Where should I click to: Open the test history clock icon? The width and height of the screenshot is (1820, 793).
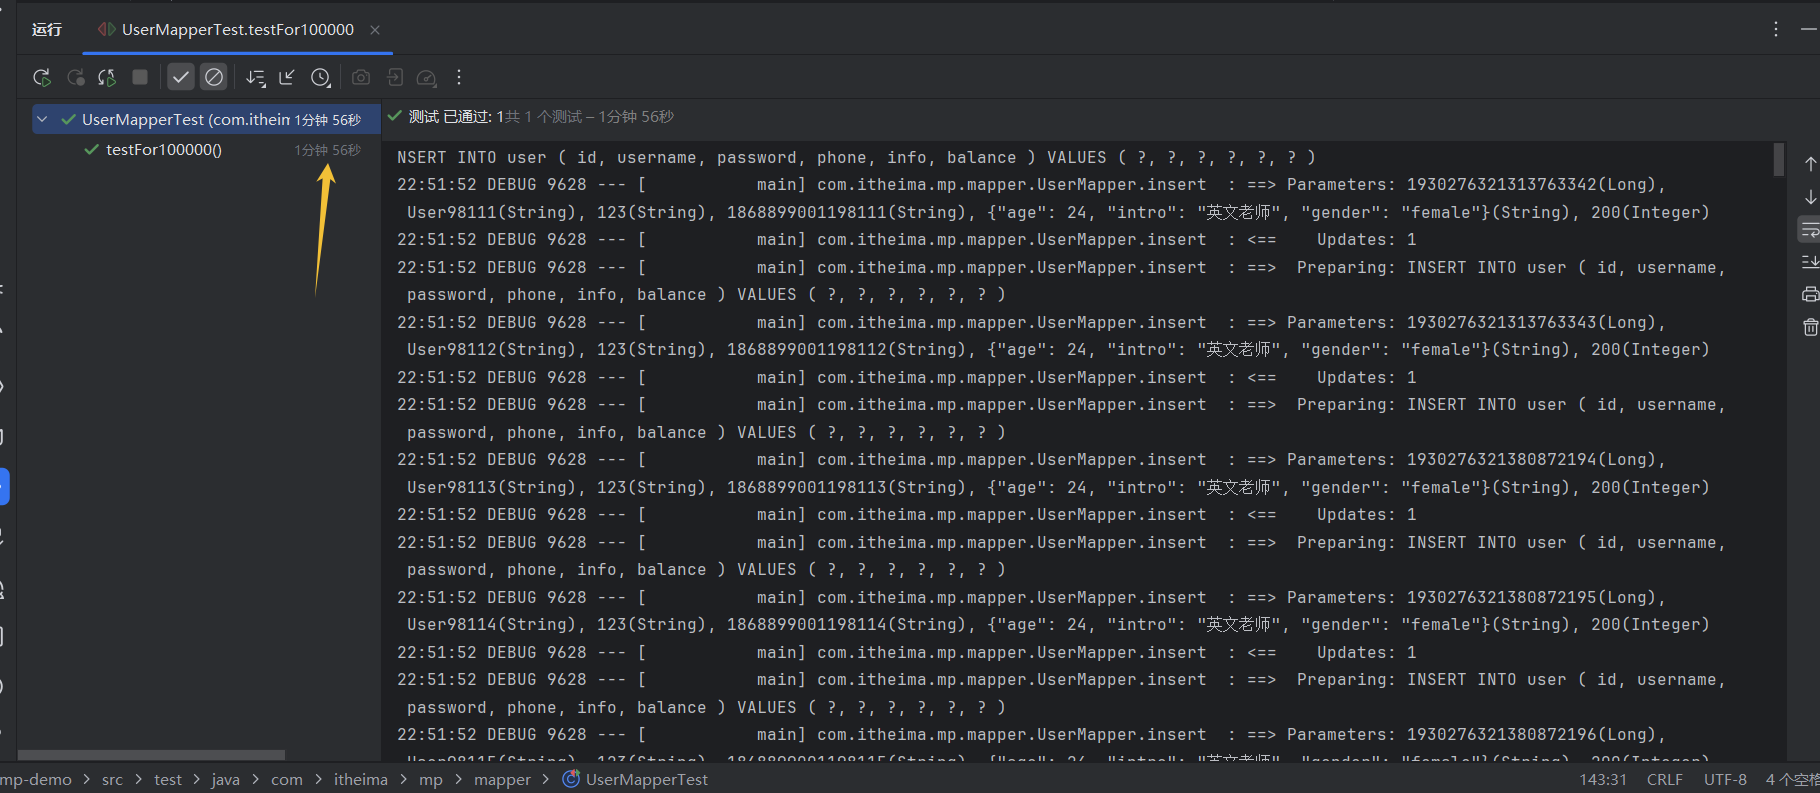pos(320,77)
